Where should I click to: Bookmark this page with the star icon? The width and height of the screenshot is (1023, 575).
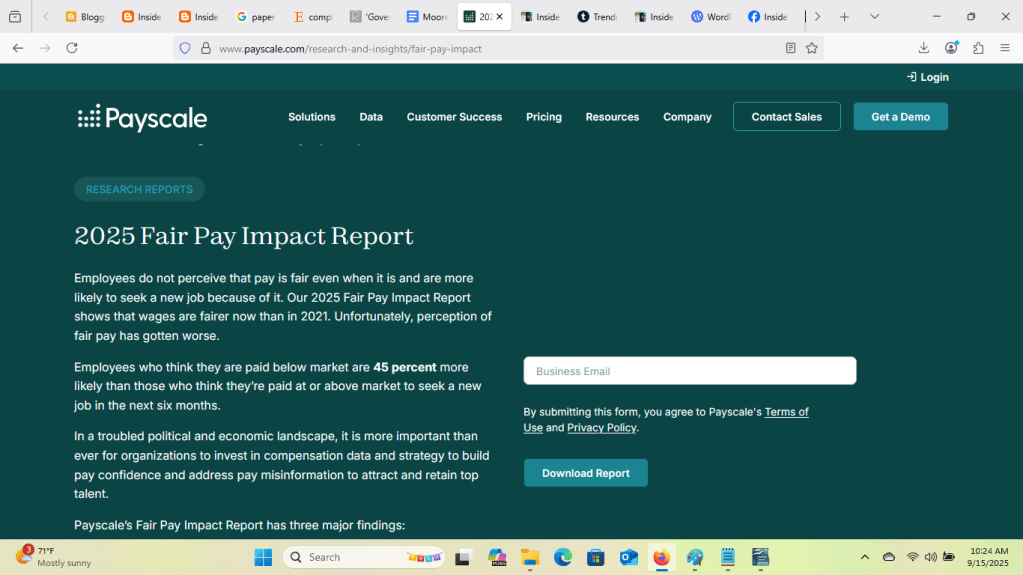[812, 48]
